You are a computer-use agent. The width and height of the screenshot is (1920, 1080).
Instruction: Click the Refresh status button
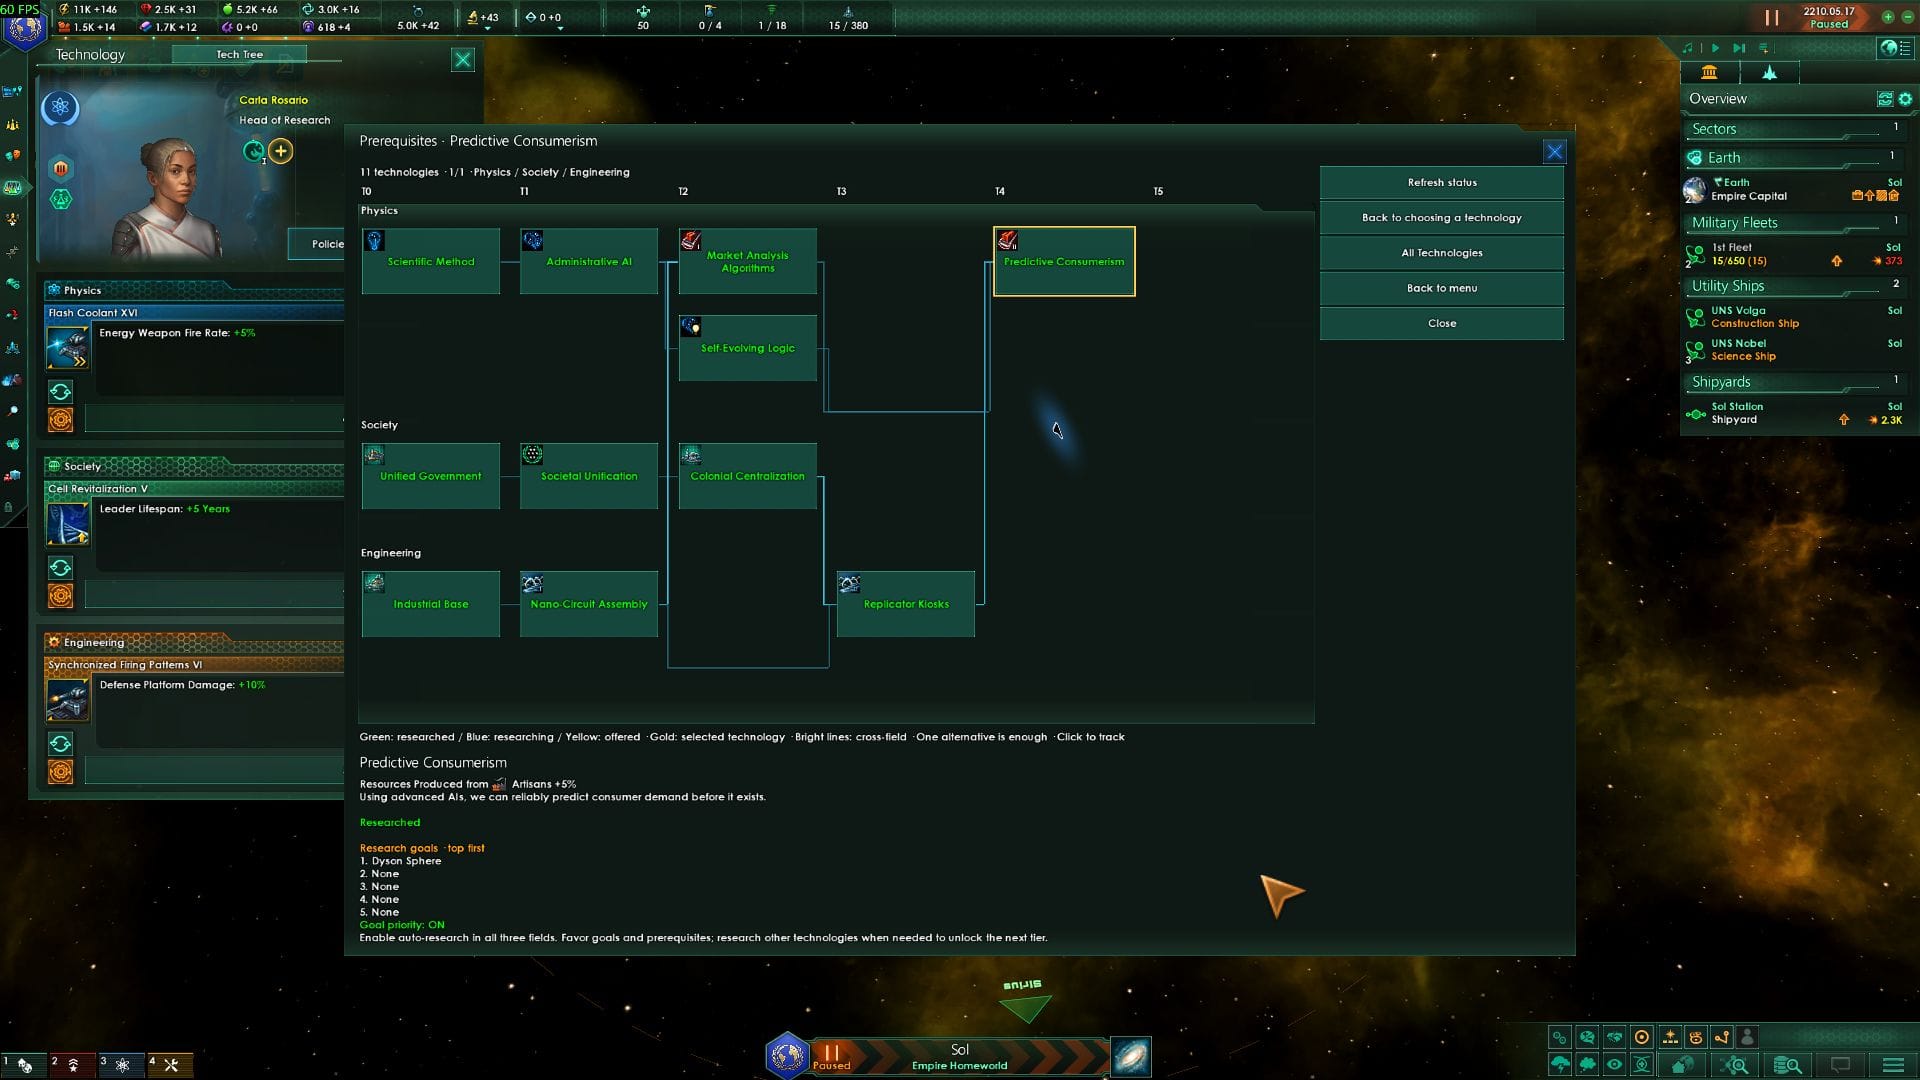pos(1441,182)
